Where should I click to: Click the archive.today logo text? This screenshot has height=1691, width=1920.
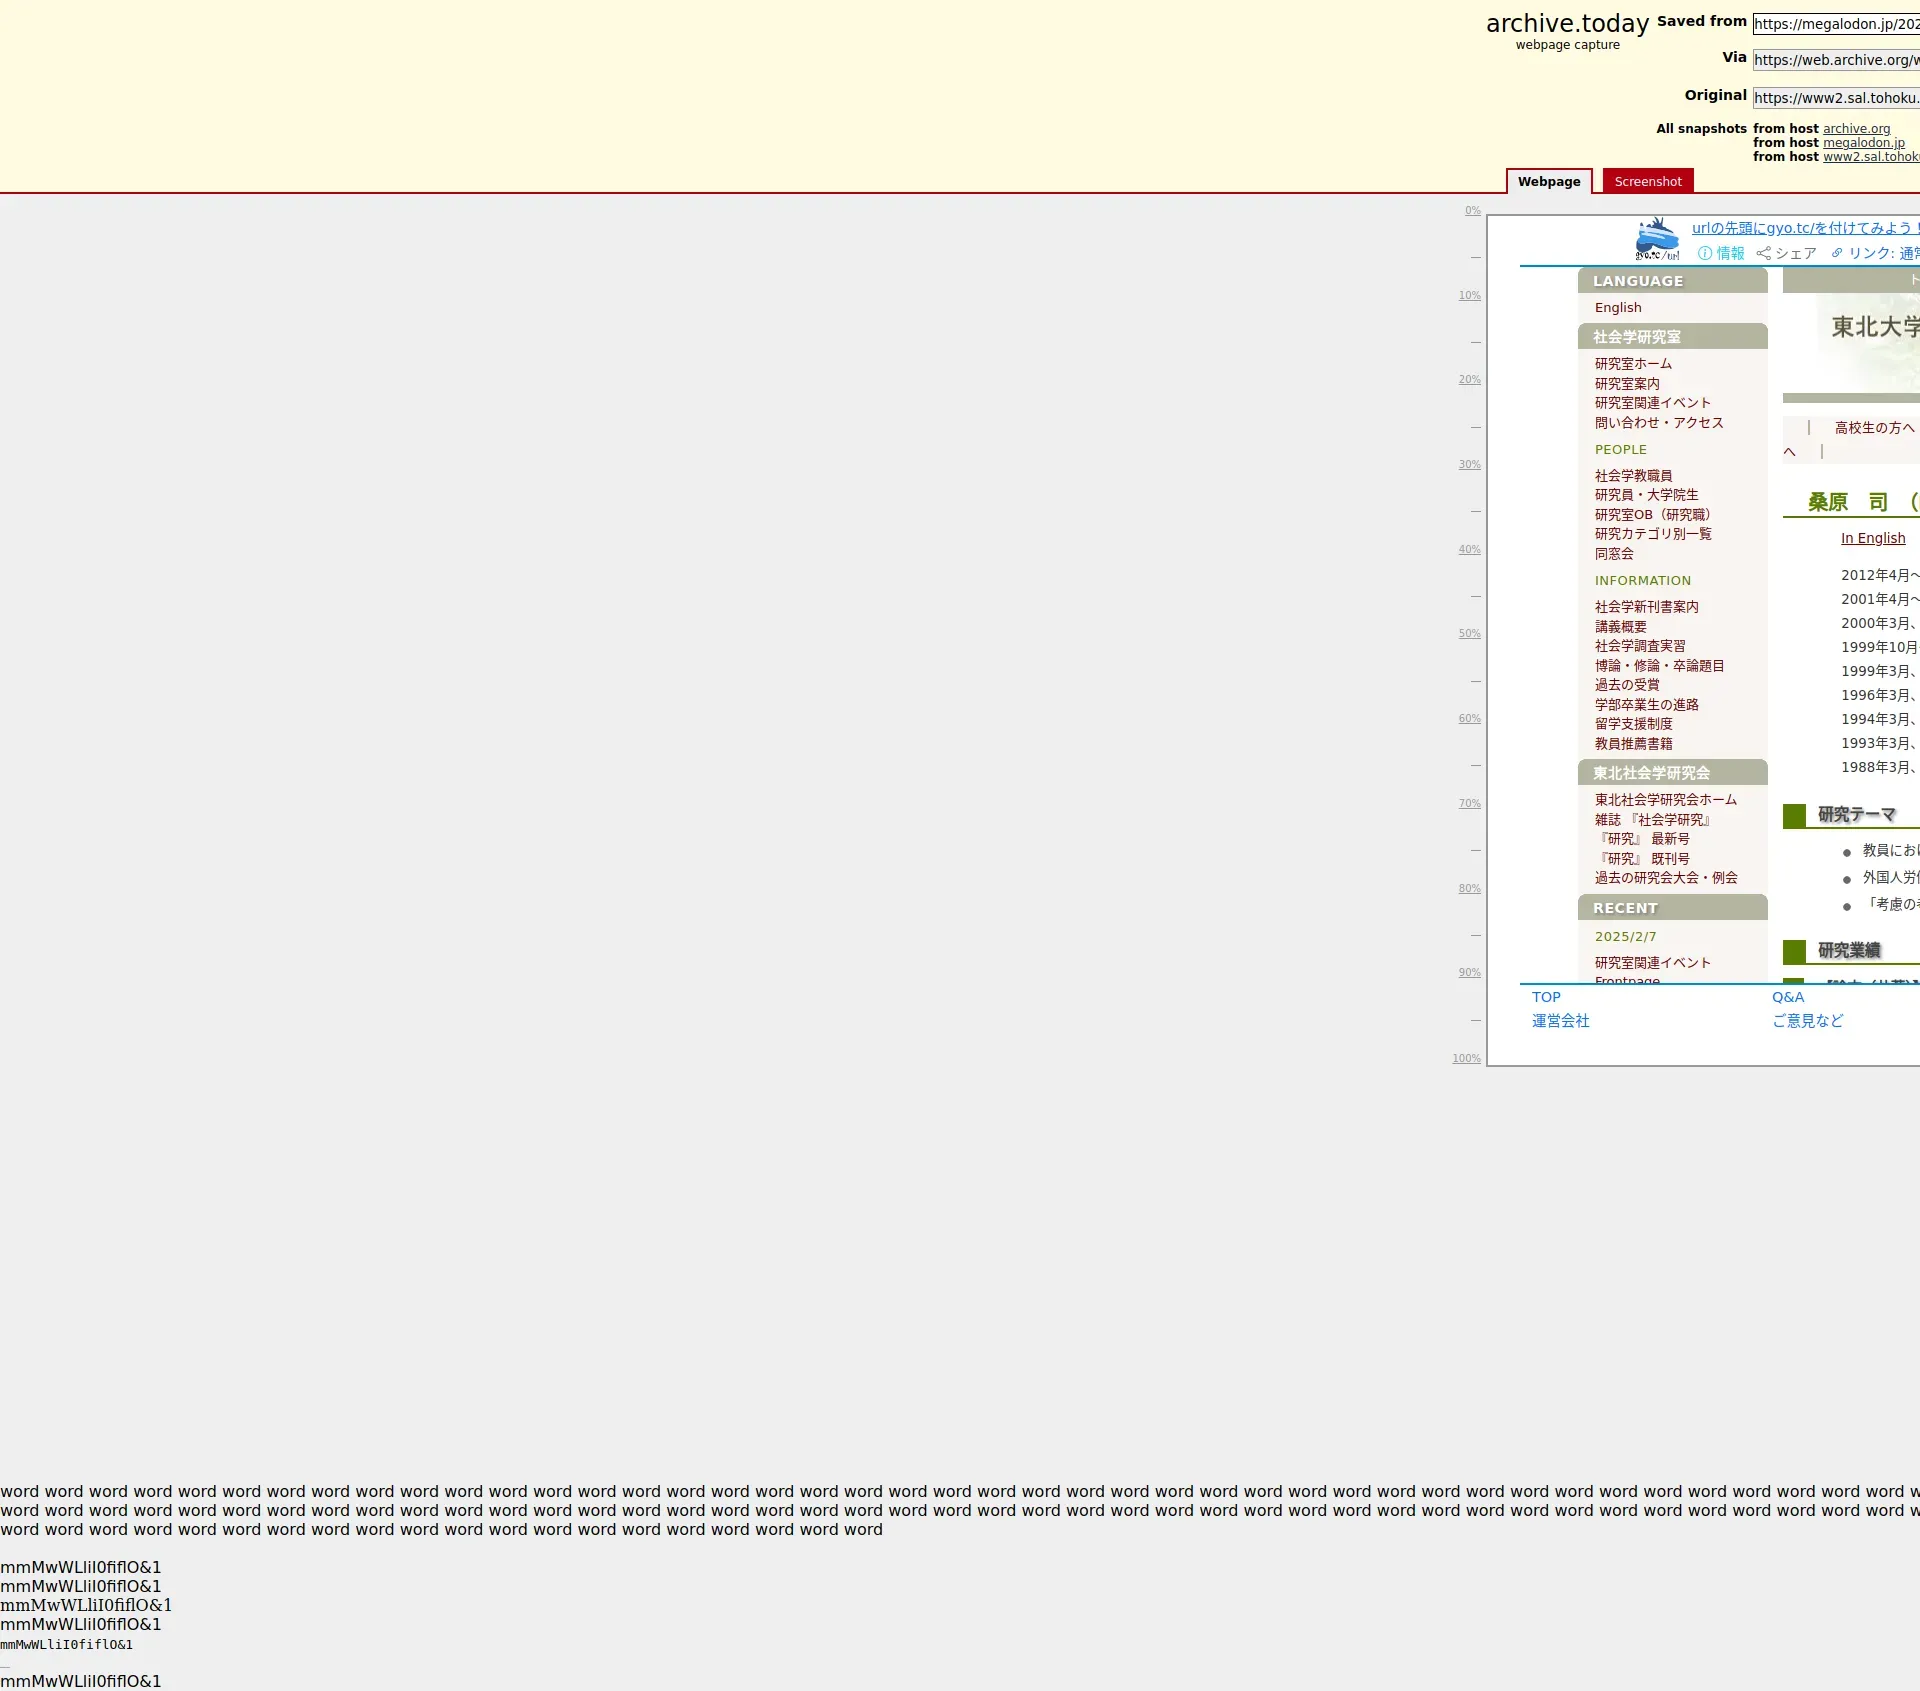click(1567, 24)
